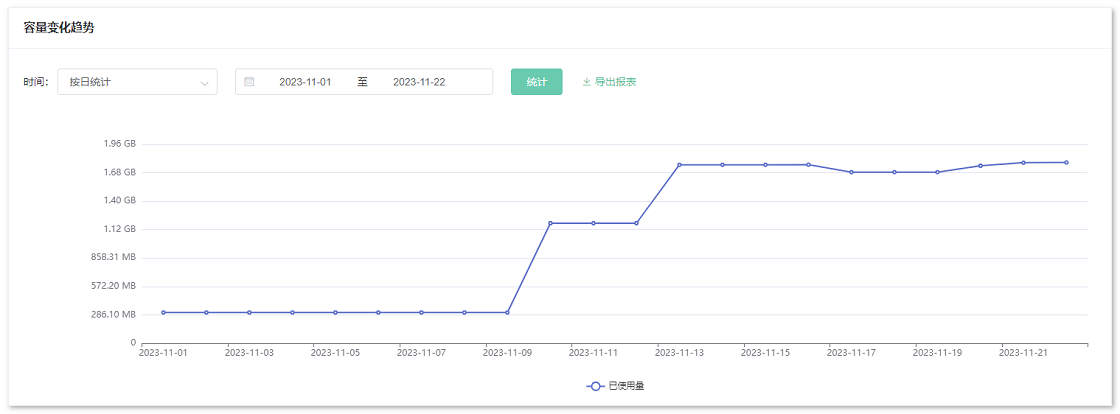The image size is (1120, 414).
Task: Click the dropdown chevron beside 按日统计
Action: pos(205,83)
